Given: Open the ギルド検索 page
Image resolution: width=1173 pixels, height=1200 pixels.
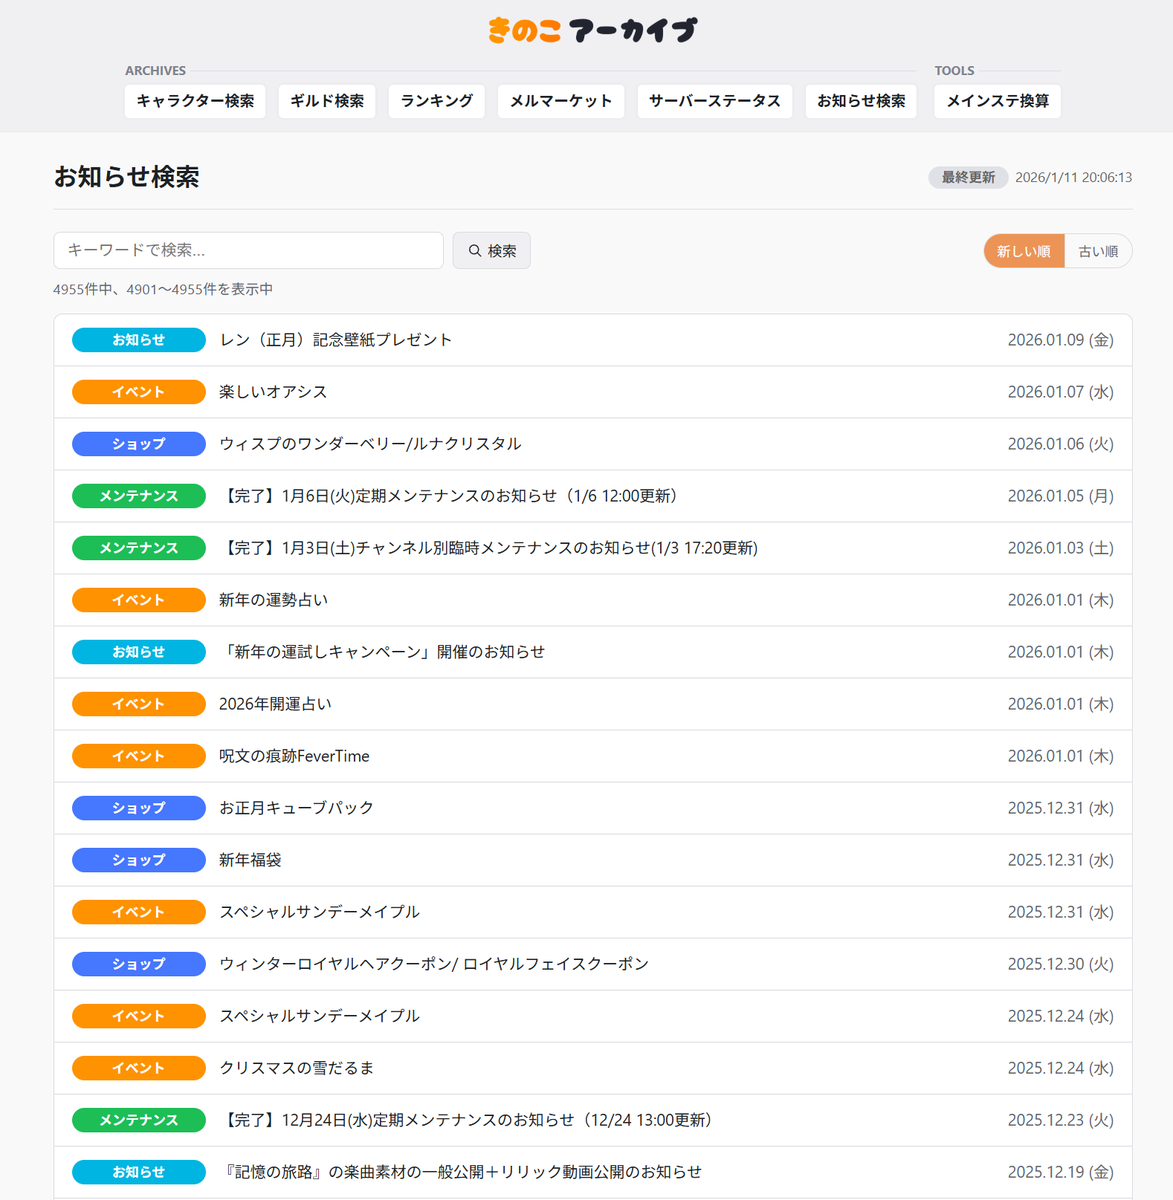Looking at the screenshot, I should [x=327, y=101].
